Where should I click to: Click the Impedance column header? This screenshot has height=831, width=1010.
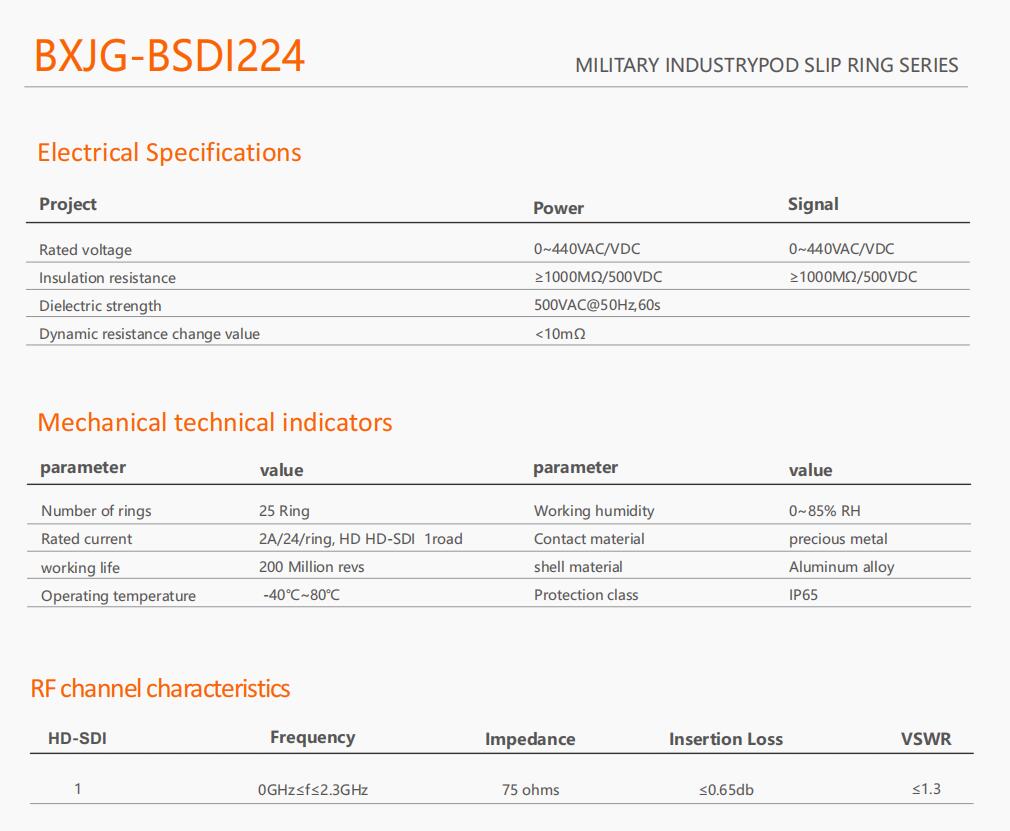click(530, 740)
